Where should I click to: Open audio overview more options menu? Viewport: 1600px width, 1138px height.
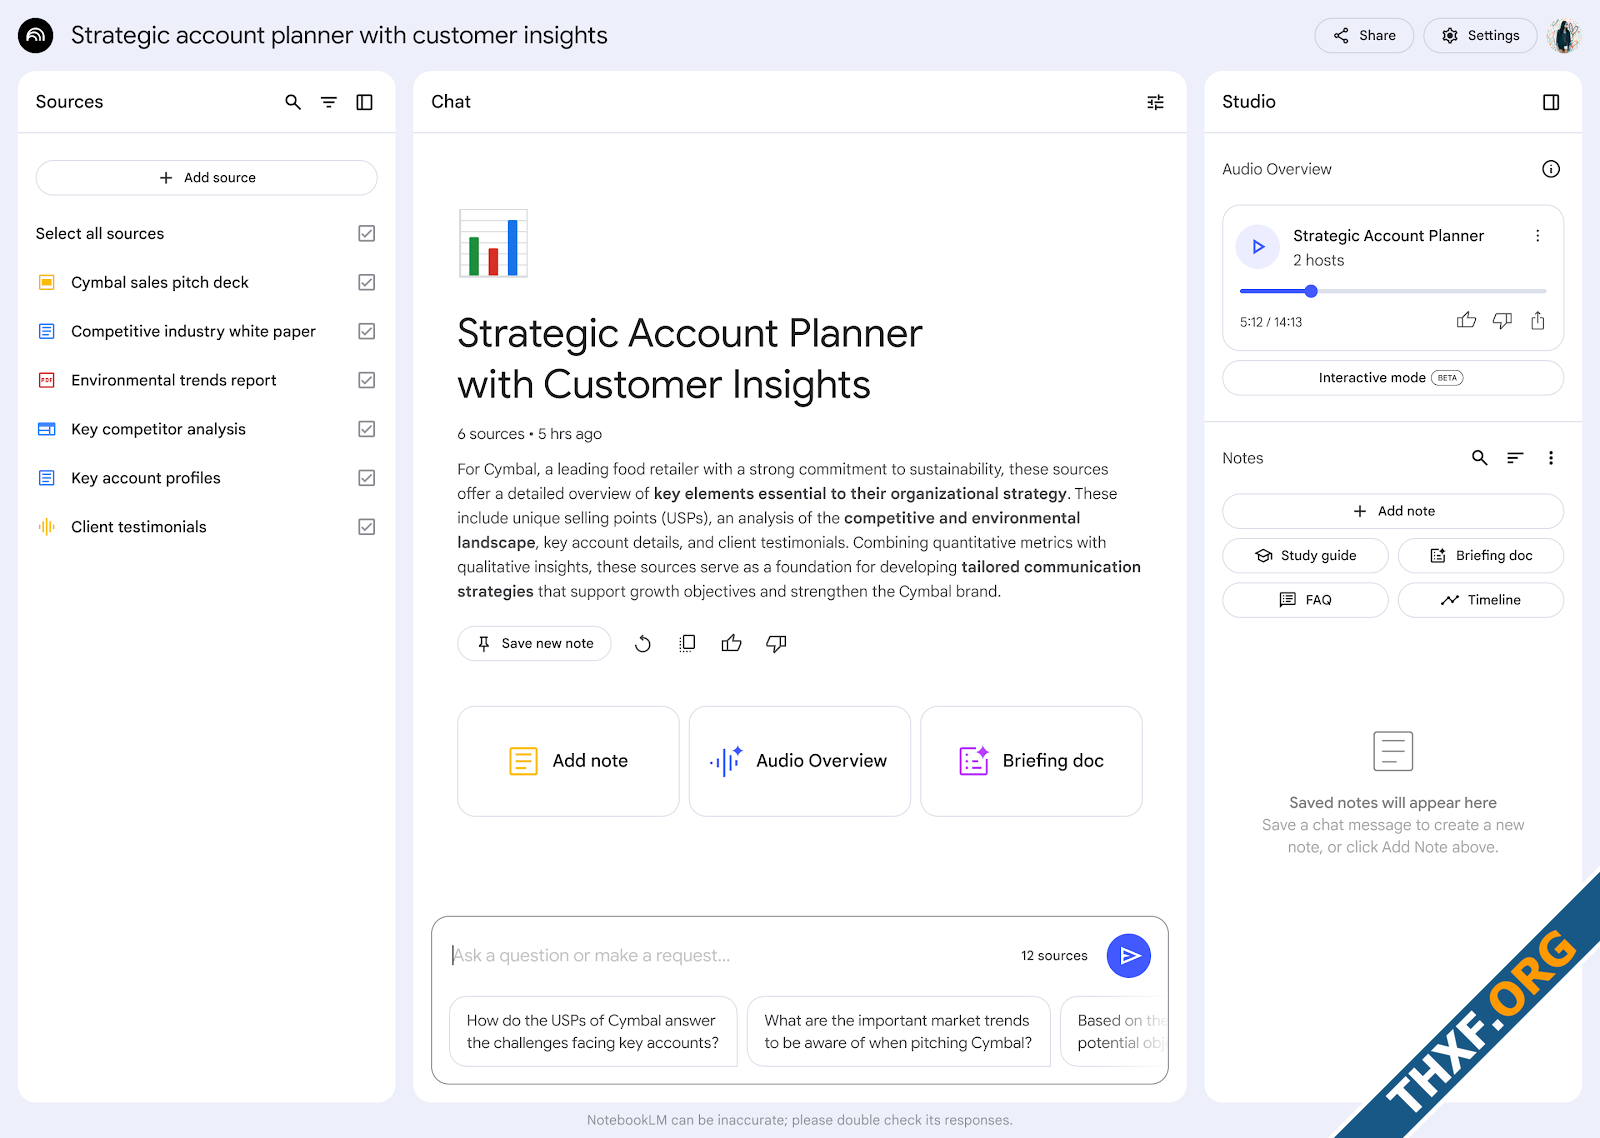point(1538,236)
